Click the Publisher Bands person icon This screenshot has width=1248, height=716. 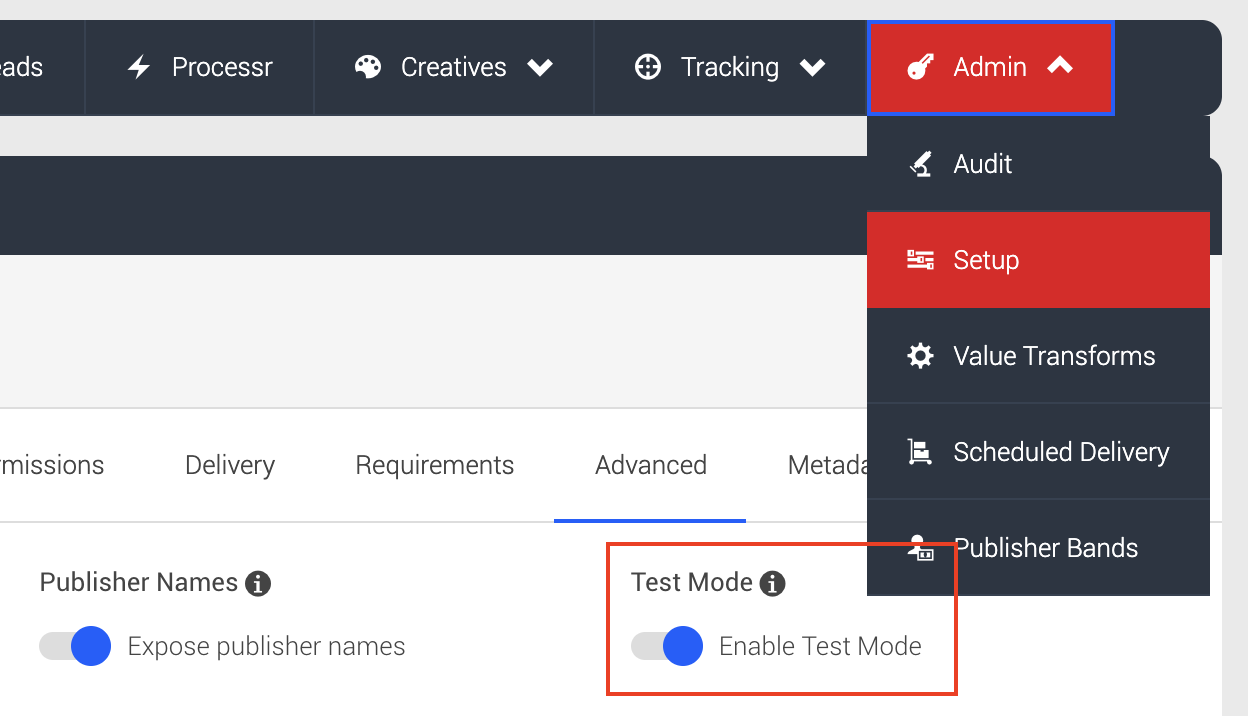tap(920, 548)
